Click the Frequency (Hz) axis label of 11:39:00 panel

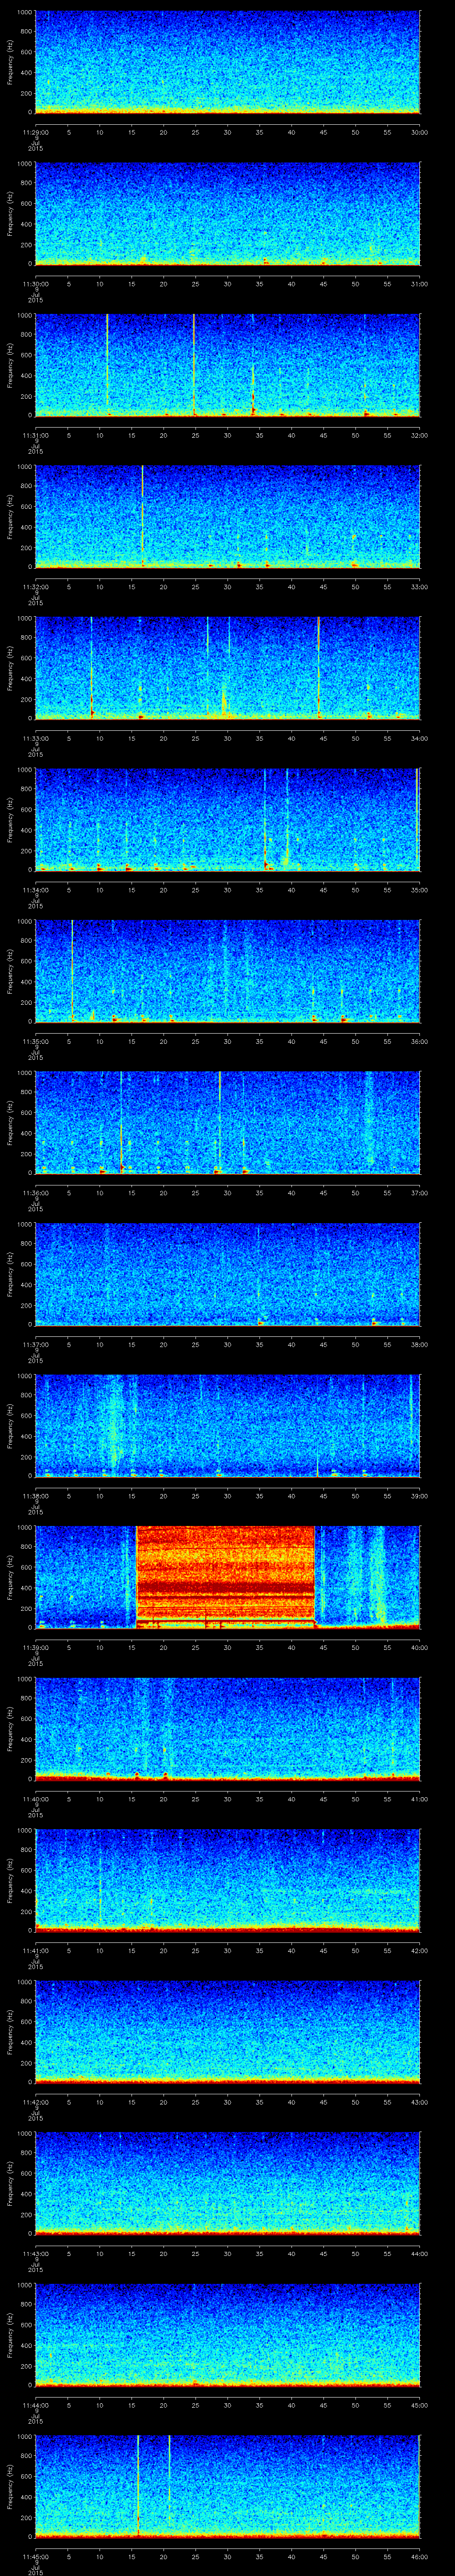tap(10, 1577)
